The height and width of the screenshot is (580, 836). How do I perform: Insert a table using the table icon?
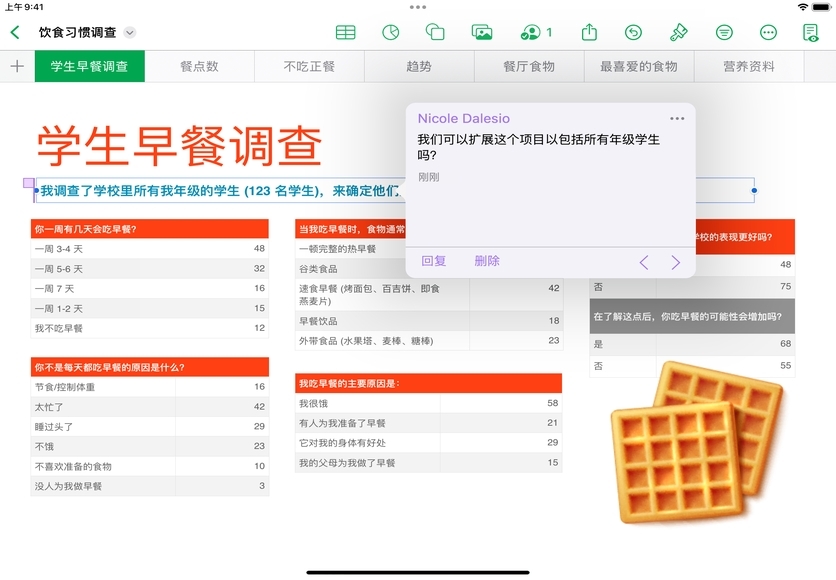point(345,32)
